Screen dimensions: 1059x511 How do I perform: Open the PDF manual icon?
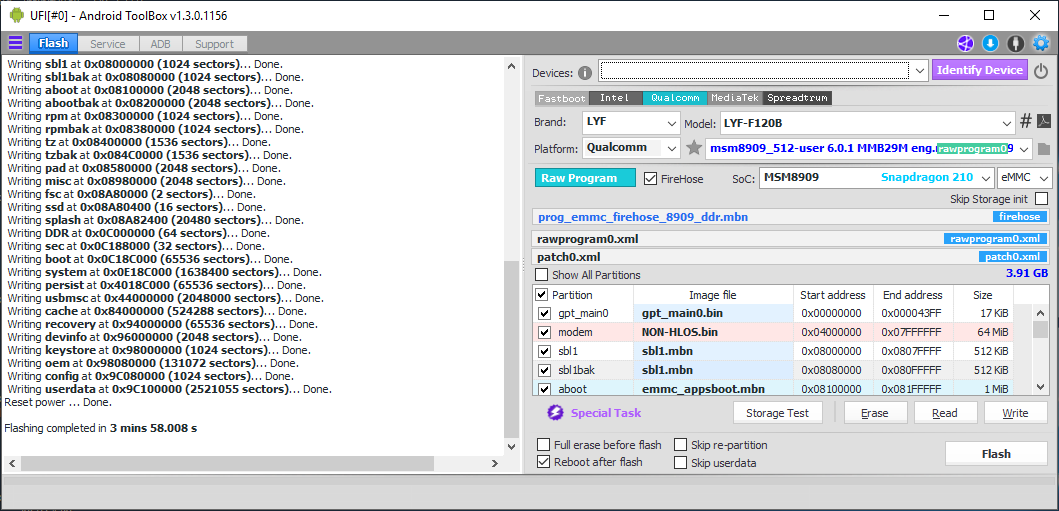tap(1043, 122)
